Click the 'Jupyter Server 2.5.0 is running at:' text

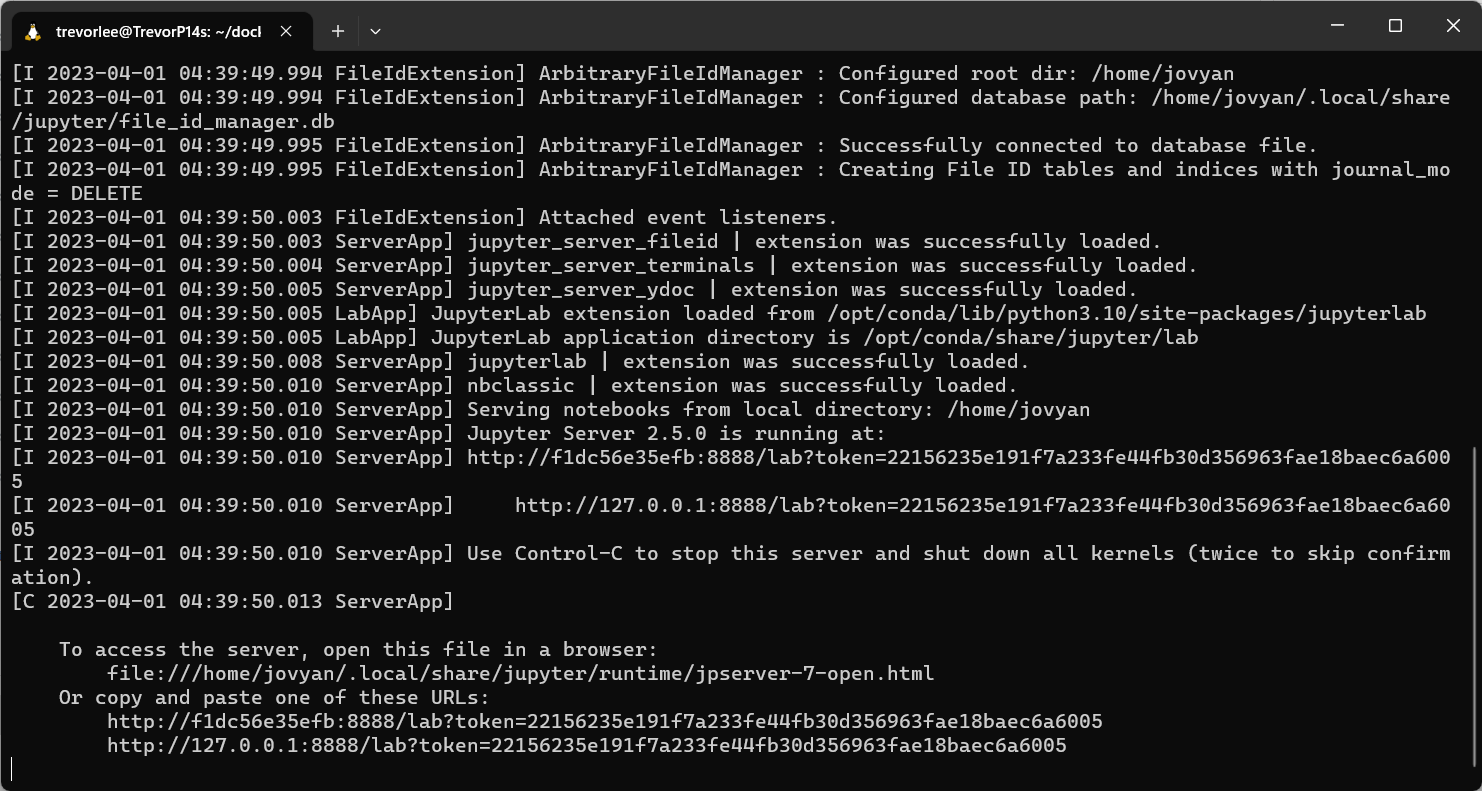676,433
